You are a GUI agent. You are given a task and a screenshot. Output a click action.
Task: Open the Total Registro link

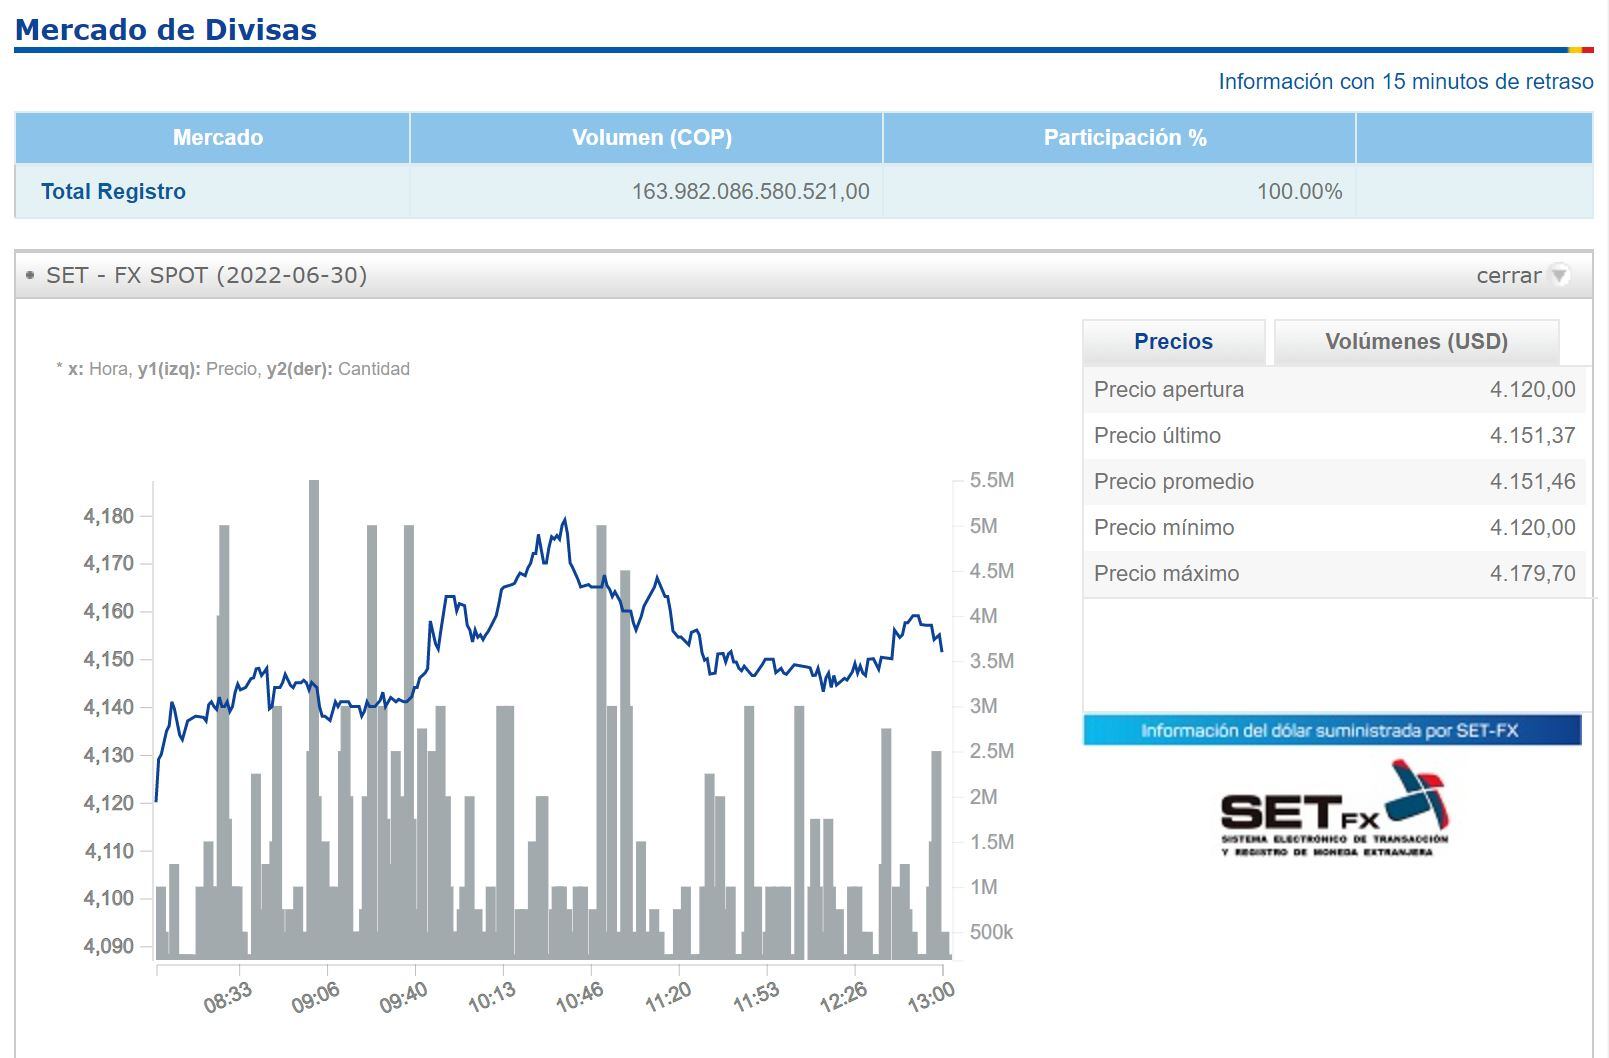tap(113, 191)
